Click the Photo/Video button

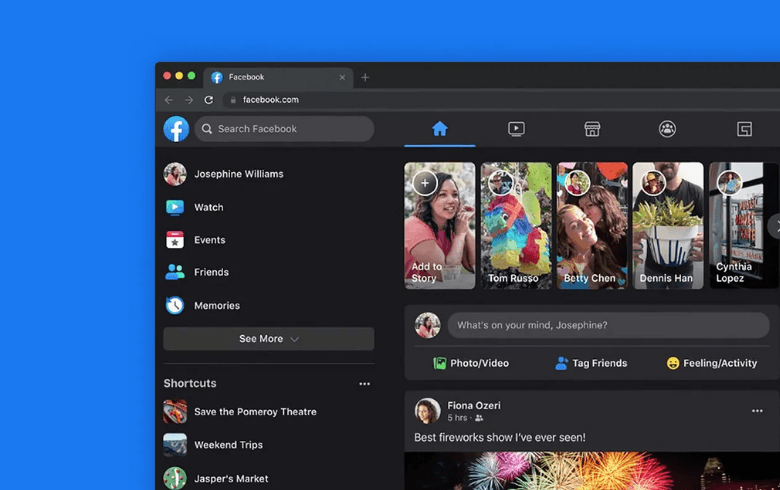coord(471,363)
